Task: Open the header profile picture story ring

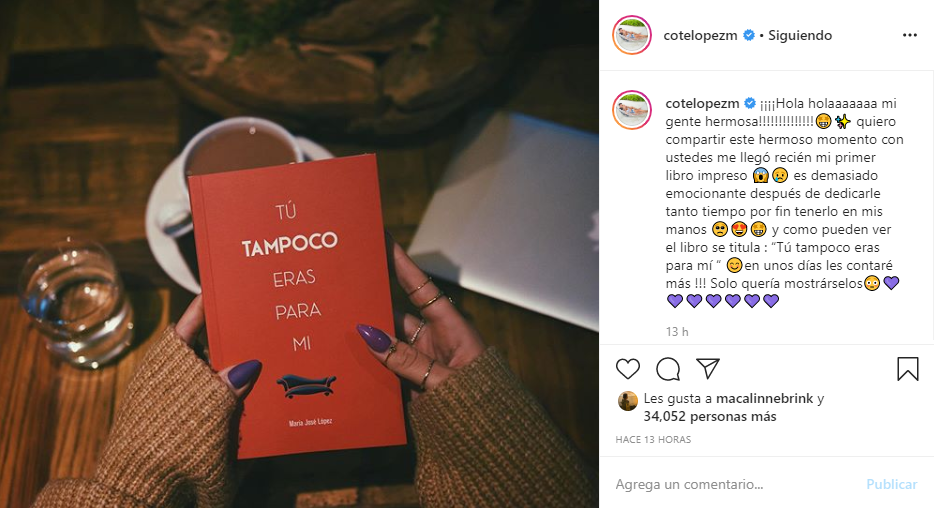Action: click(x=632, y=35)
